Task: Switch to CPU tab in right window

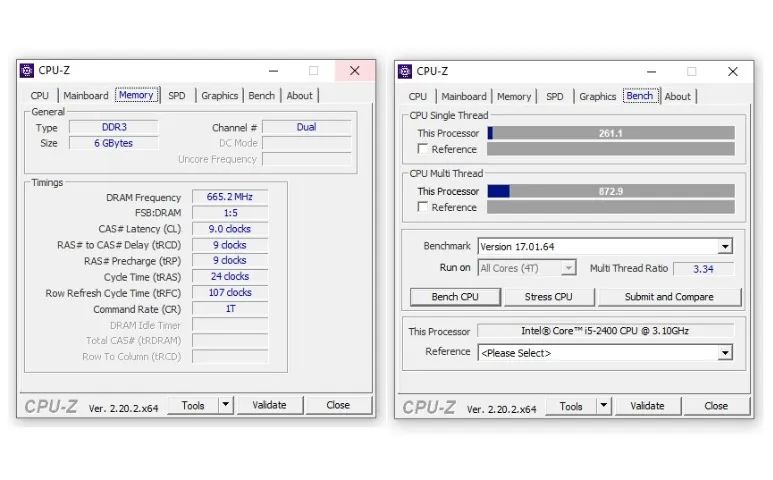Action: tap(418, 97)
